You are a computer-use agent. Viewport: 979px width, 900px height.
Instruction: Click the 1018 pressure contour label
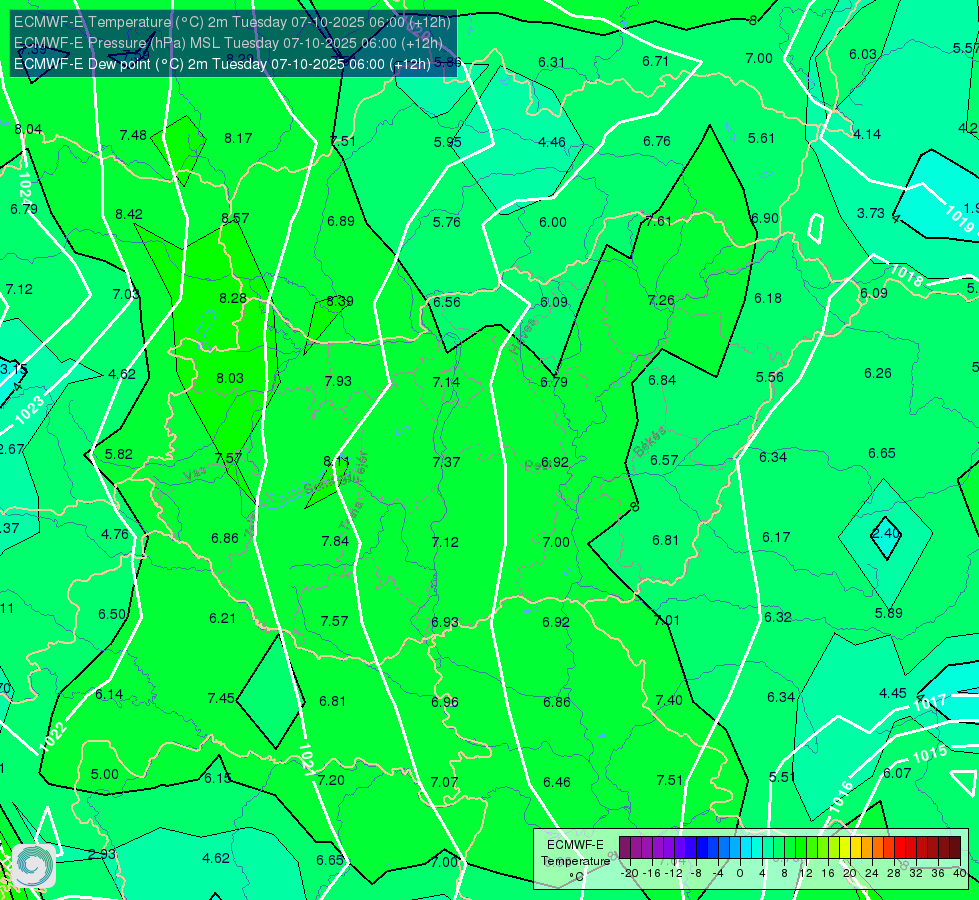[x=905, y=274]
